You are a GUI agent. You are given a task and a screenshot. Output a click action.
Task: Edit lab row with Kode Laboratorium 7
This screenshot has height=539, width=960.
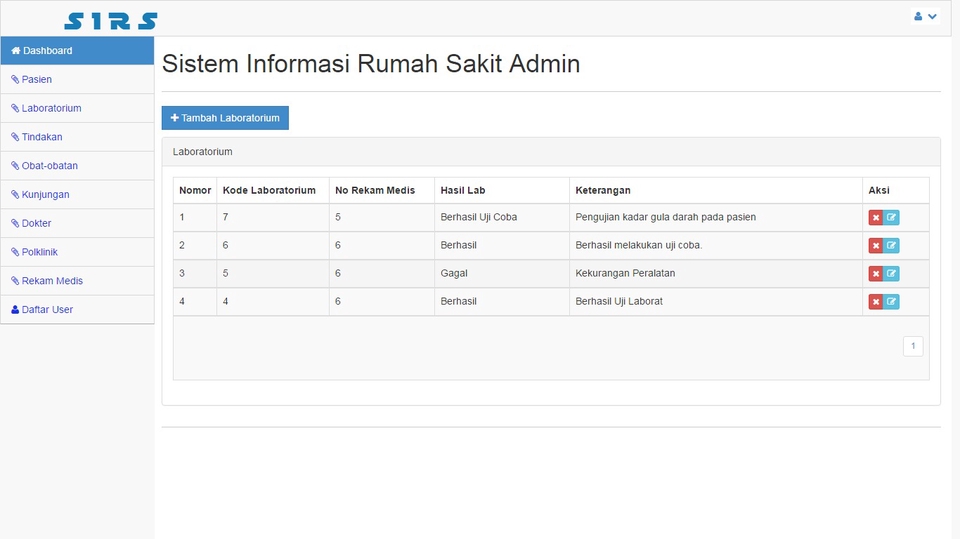892,217
